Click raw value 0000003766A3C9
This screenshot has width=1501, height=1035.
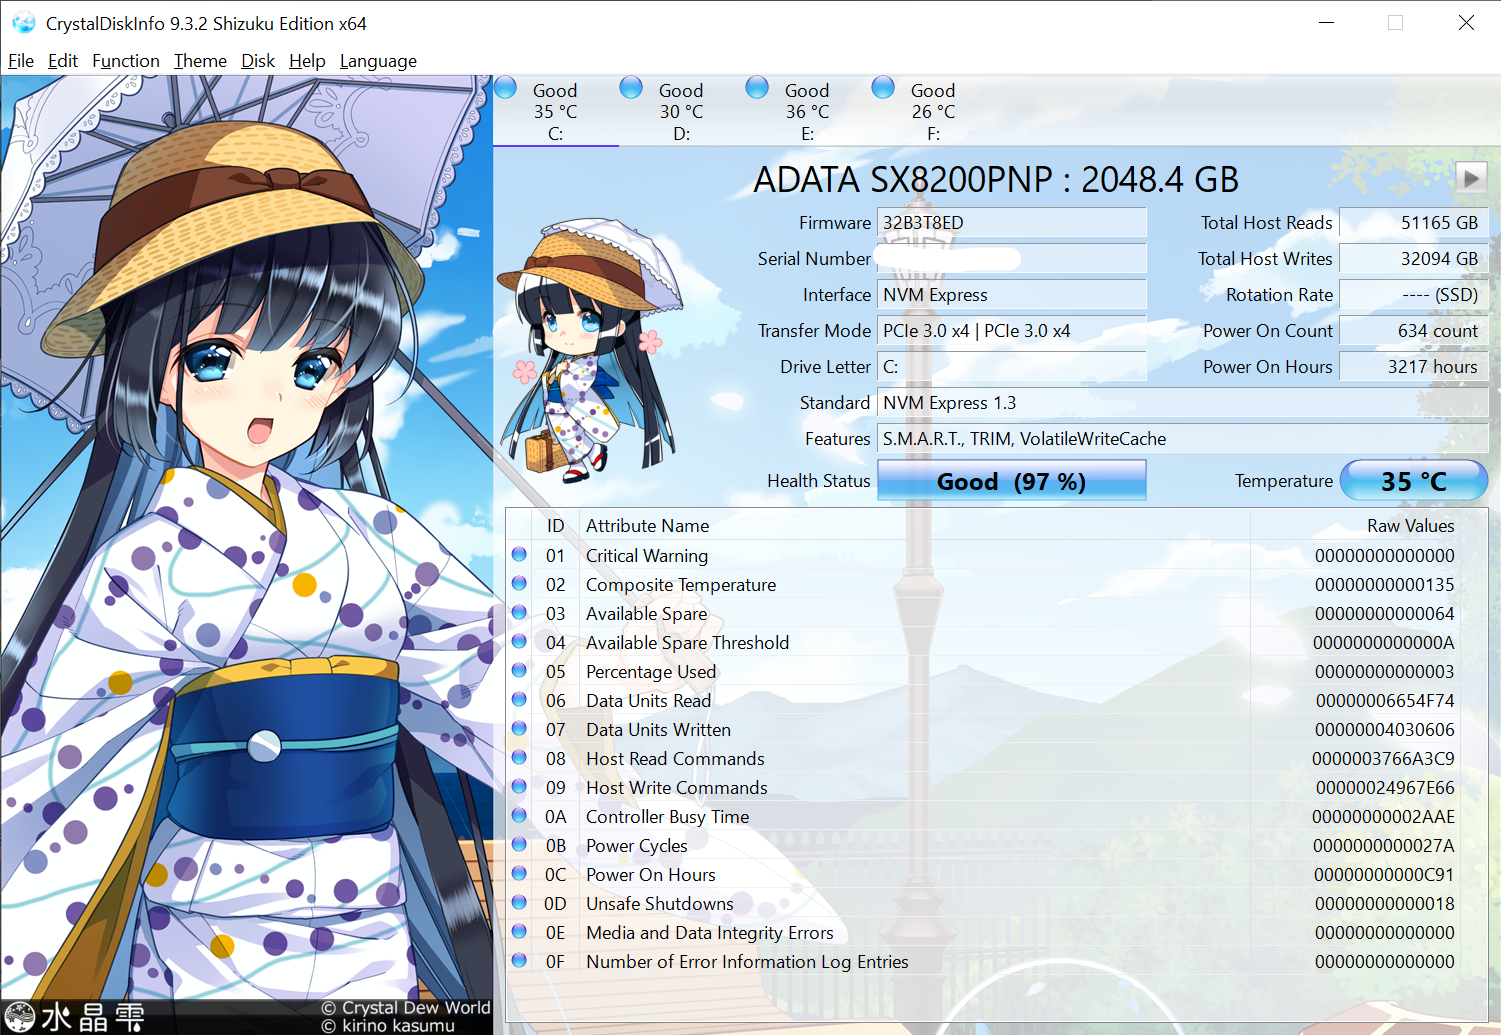tap(1383, 759)
